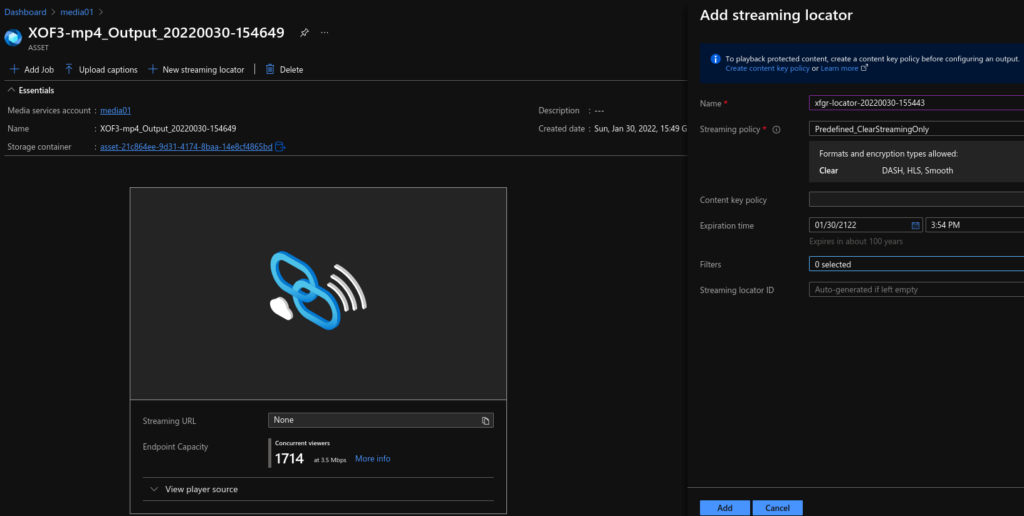Screen dimensions: 1024x516
Task: Click the Add streaming locator heading
Action: click(x=776, y=16)
